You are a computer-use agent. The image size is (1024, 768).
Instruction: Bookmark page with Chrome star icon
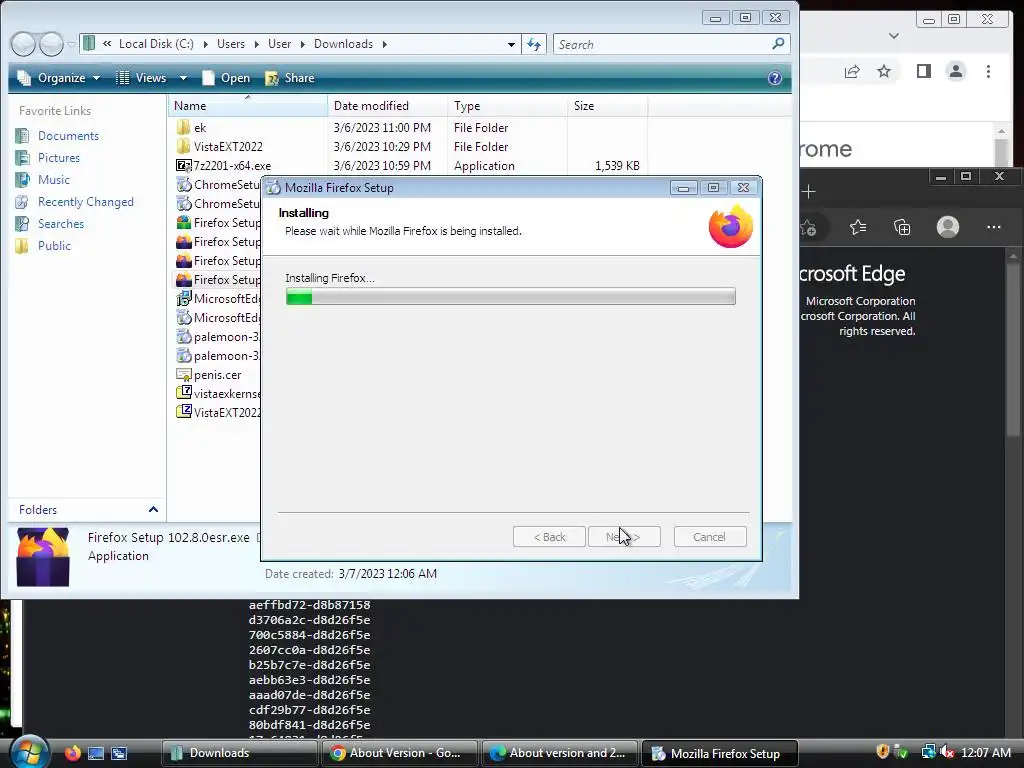(x=884, y=71)
